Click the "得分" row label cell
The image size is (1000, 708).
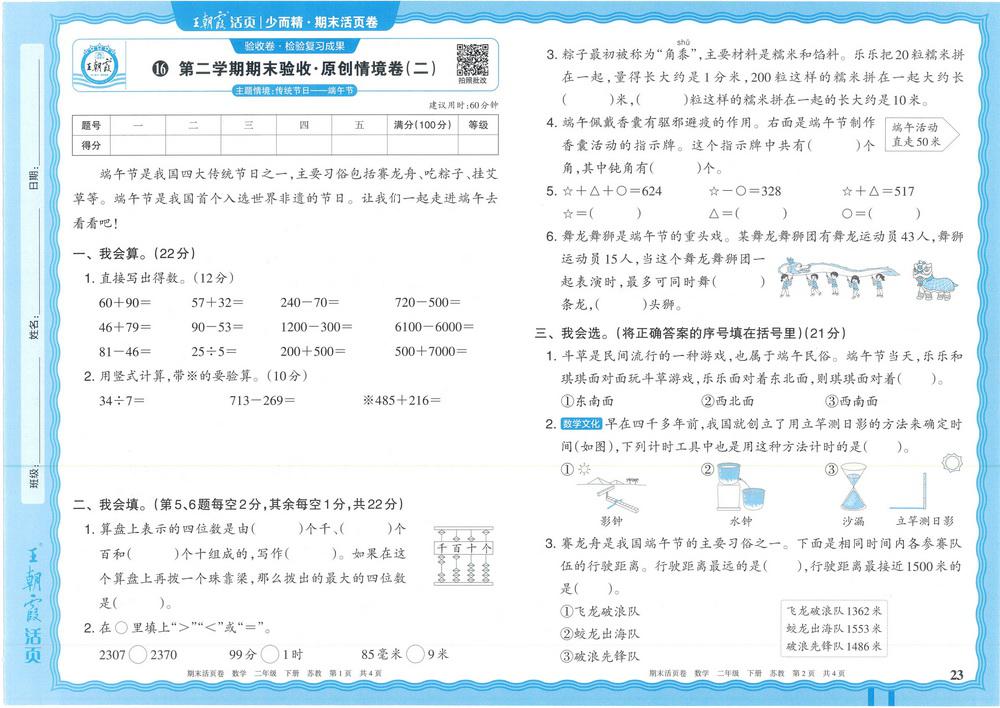[91, 145]
